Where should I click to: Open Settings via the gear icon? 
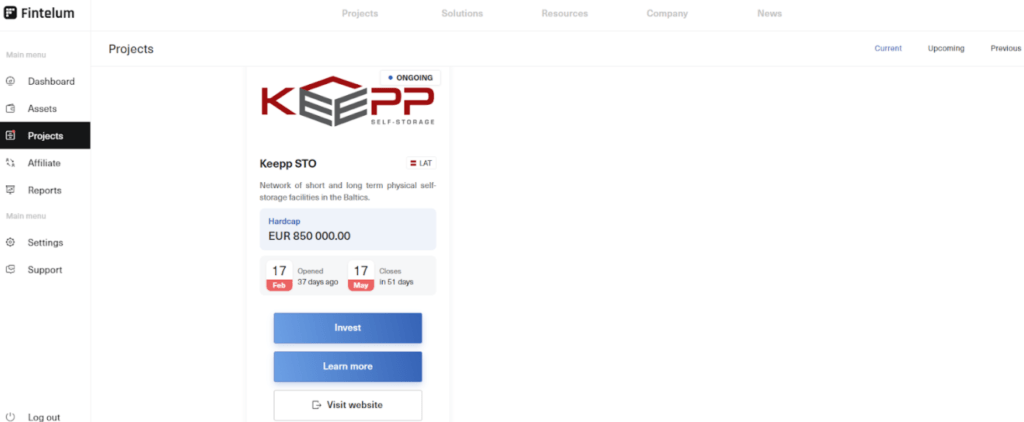pos(10,242)
